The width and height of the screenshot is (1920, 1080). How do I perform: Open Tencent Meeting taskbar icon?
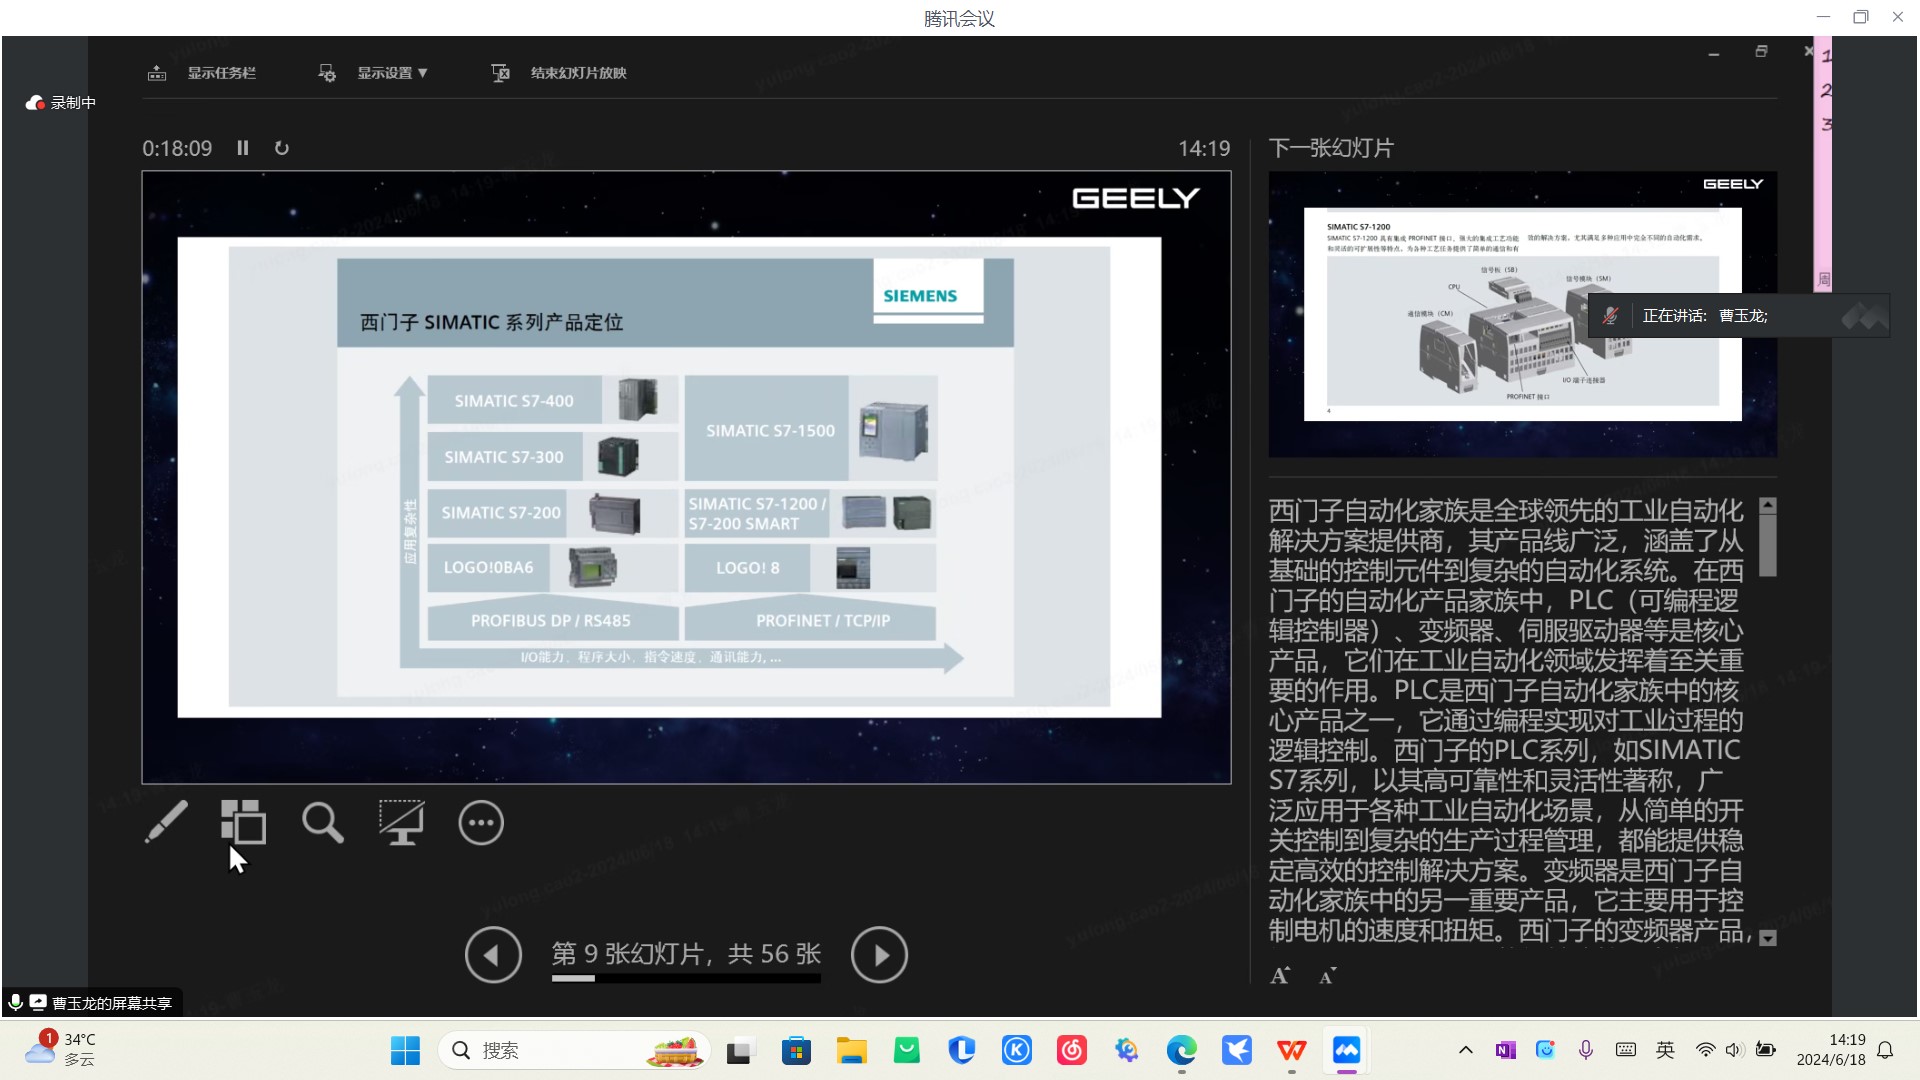tap(1346, 1050)
